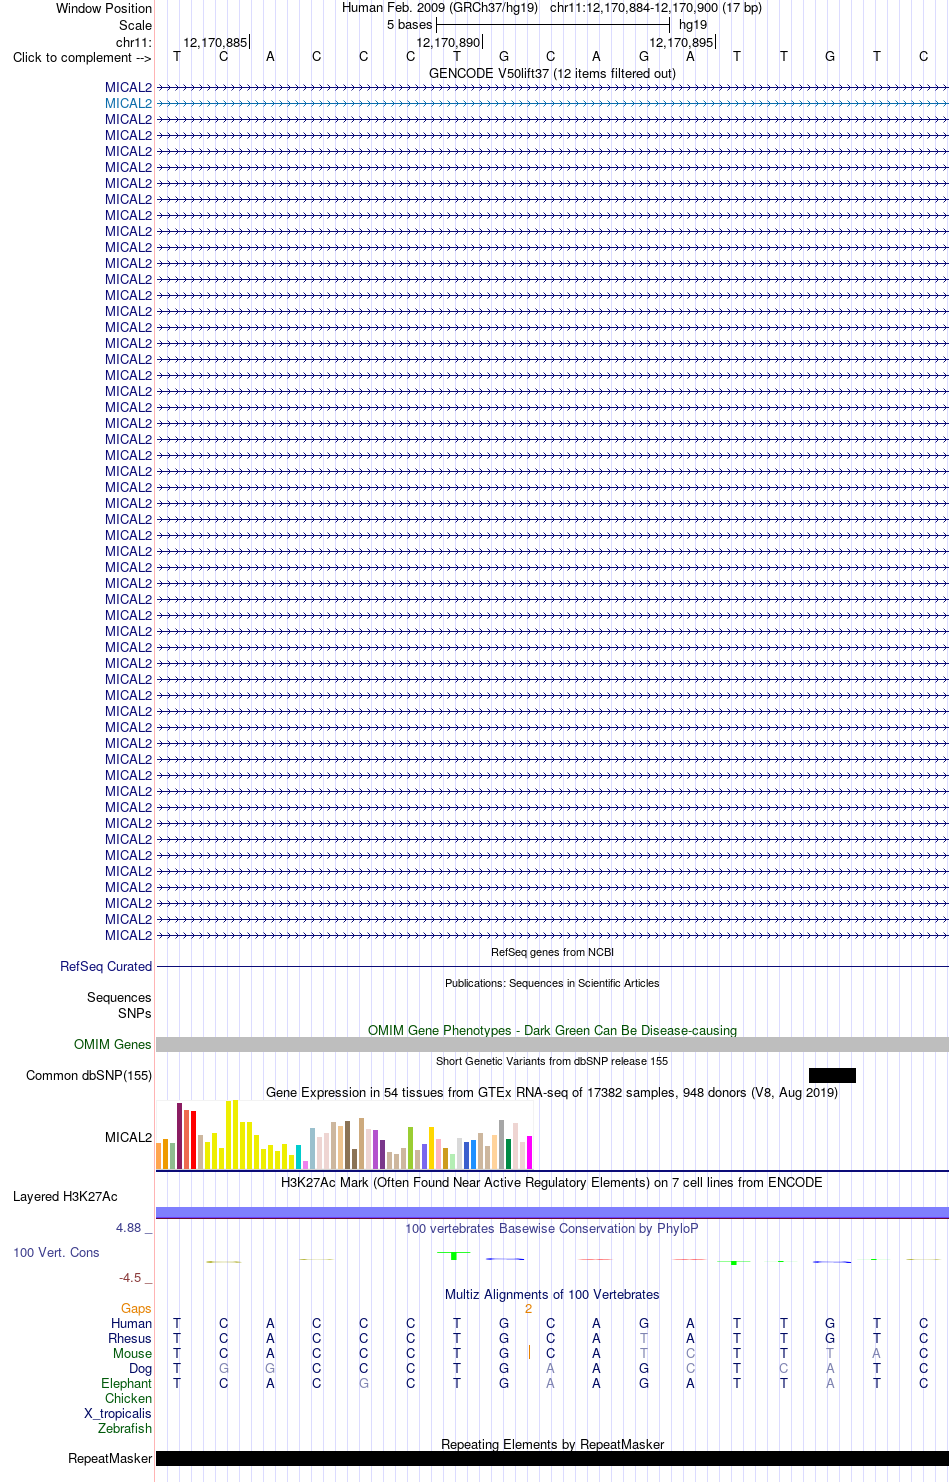This screenshot has height=1482, width=950.
Task: Click the OMIM Genes side label
Action: click(113, 1044)
